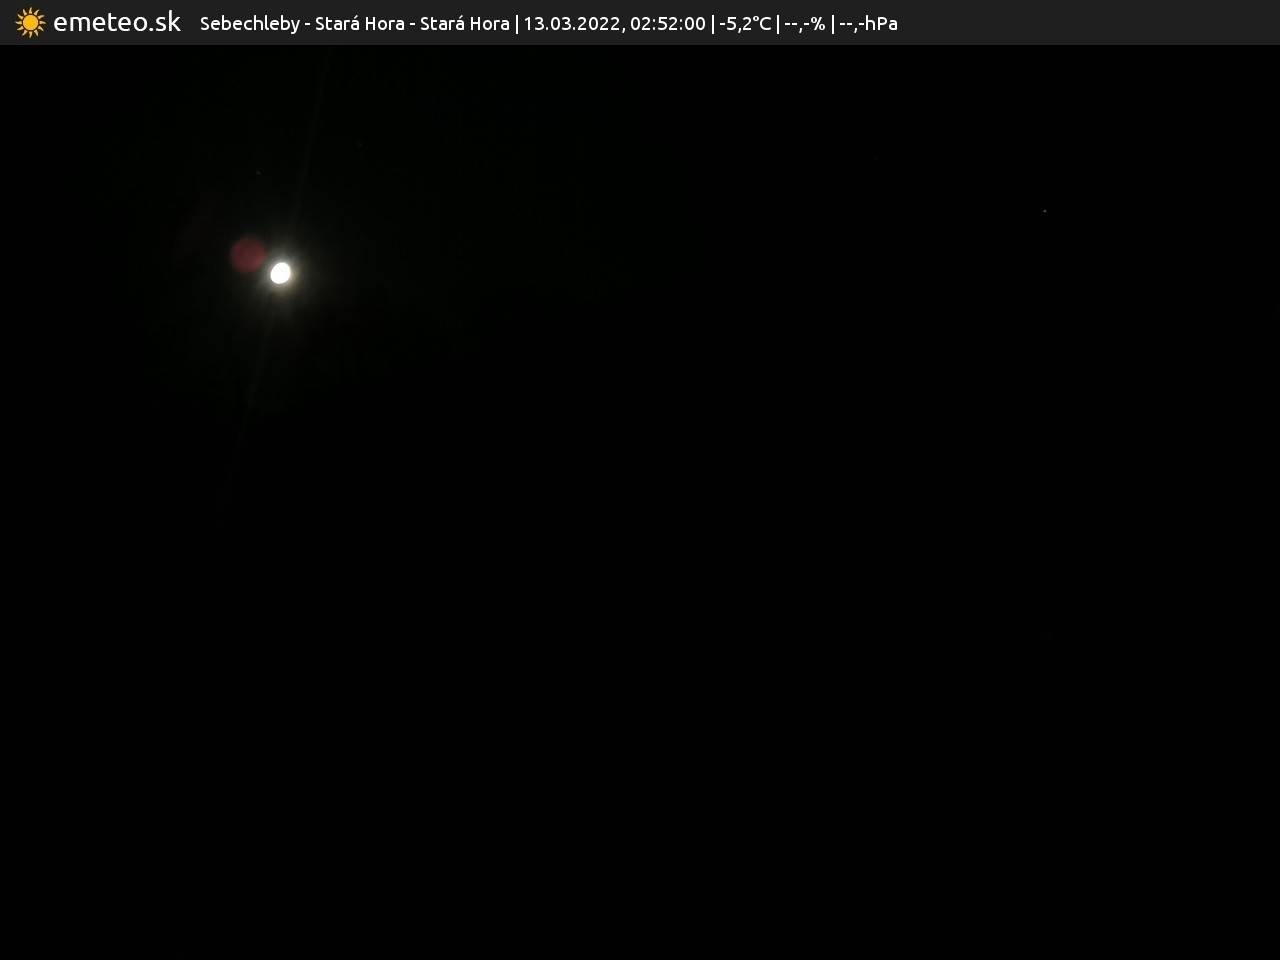Click the bright white moon
The width and height of the screenshot is (1280, 960).
281,273
